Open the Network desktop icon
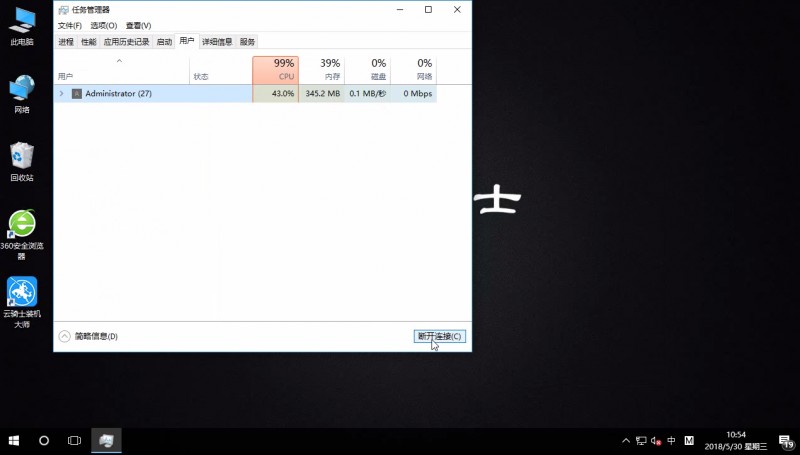The image size is (800, 455). (22, 94)
